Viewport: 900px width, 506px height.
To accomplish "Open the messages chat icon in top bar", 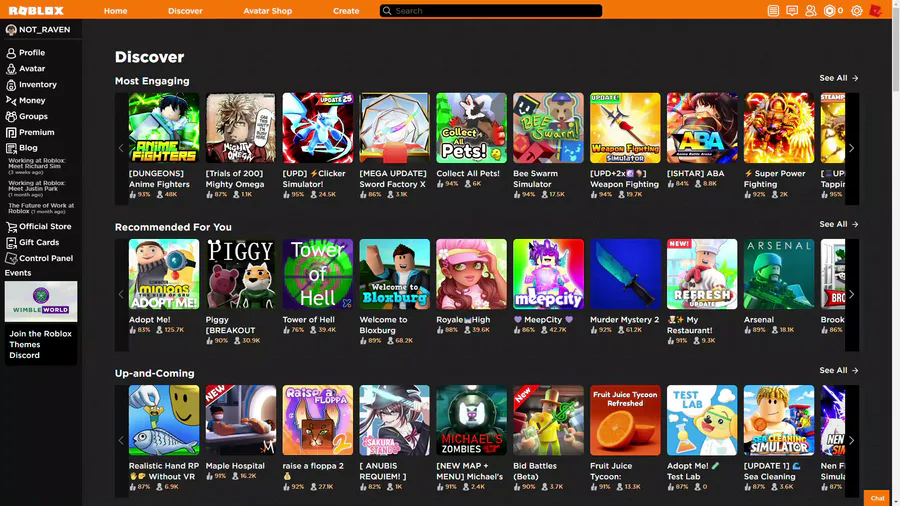I will point(792,10).
